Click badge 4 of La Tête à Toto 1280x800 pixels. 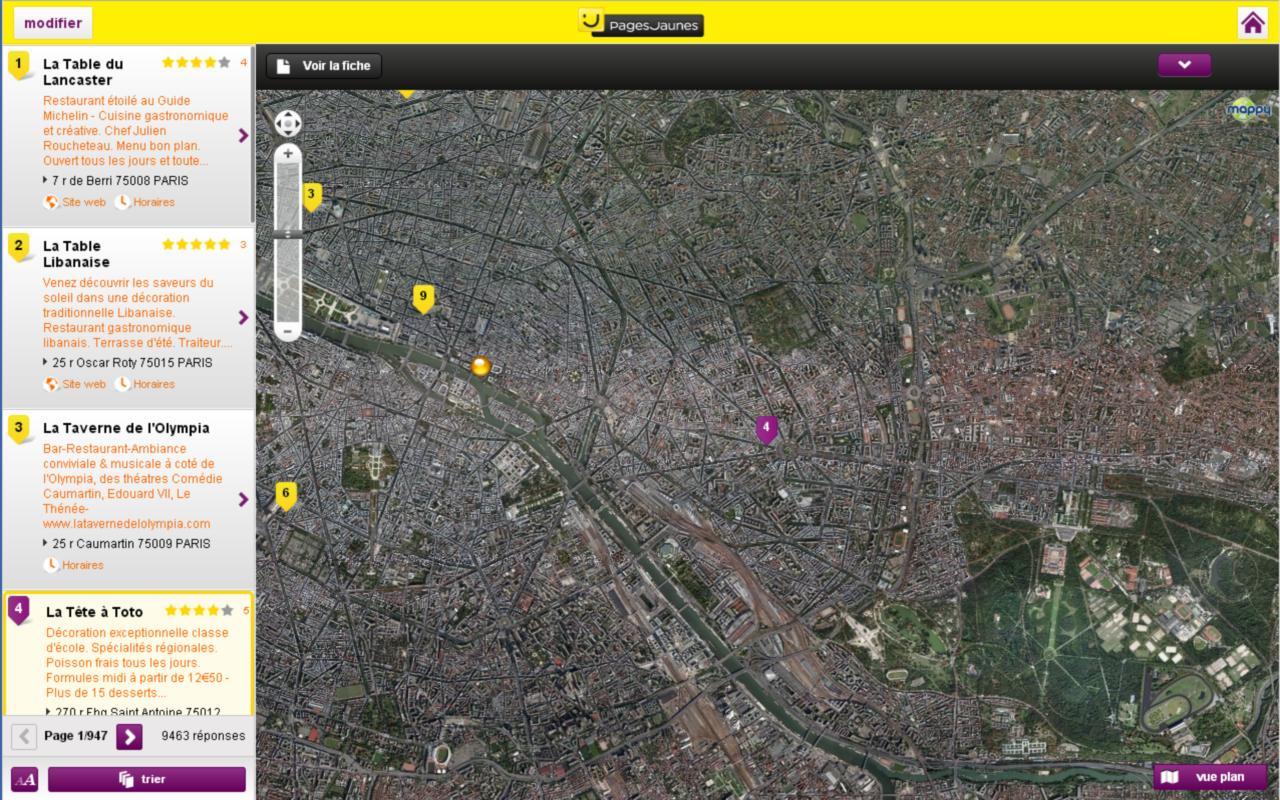point(19,610)
